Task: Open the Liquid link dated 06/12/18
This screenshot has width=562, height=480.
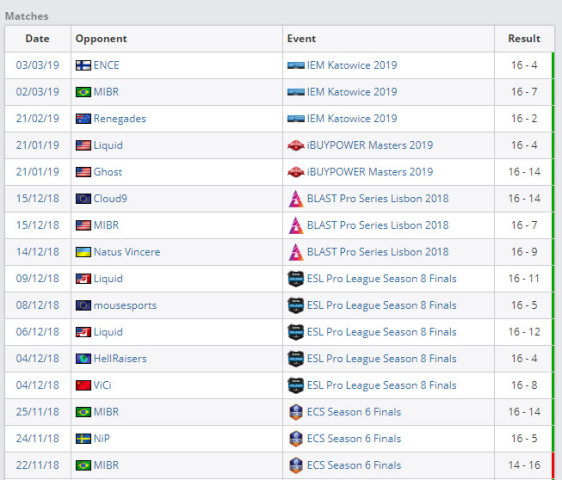Action: [x=108, y=332]
